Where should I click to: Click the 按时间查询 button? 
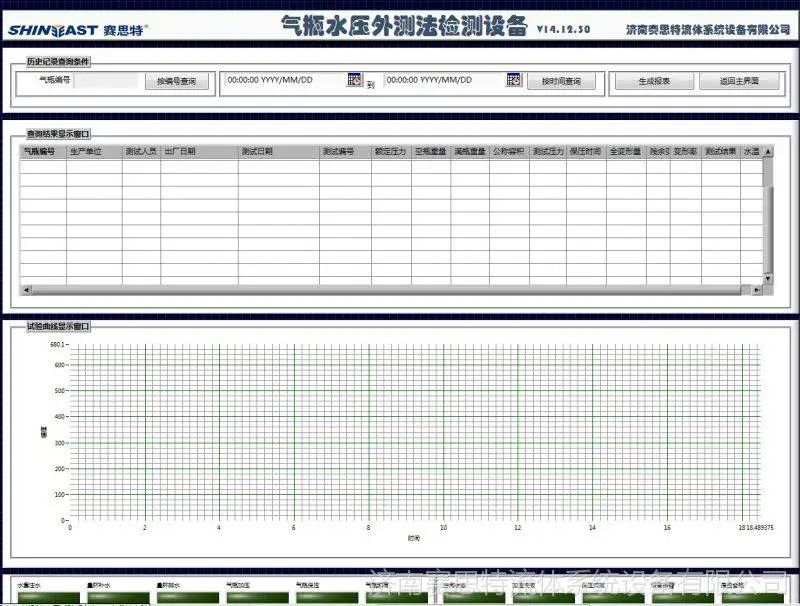pyautogui.click(x=561, y=81)
